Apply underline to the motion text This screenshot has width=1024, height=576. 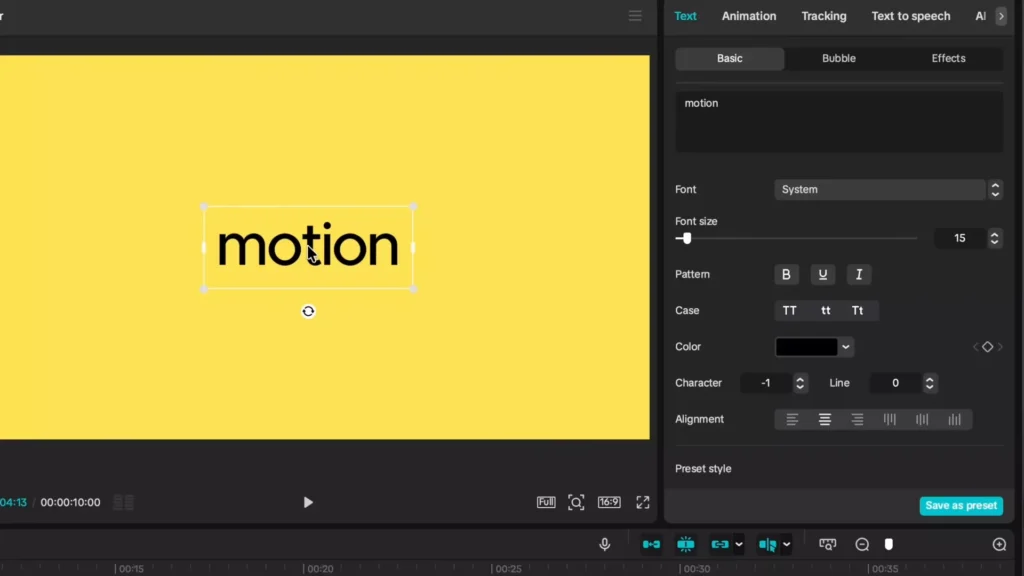click(822, 274)
